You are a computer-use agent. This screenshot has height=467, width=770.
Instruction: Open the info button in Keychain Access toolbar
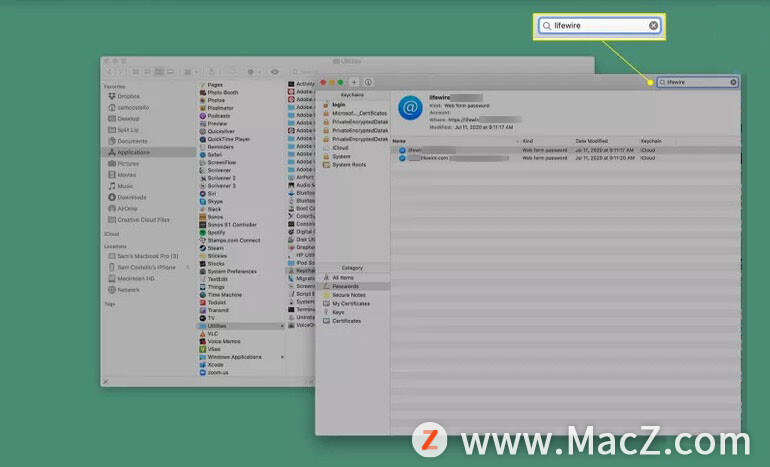pos(368,82)
